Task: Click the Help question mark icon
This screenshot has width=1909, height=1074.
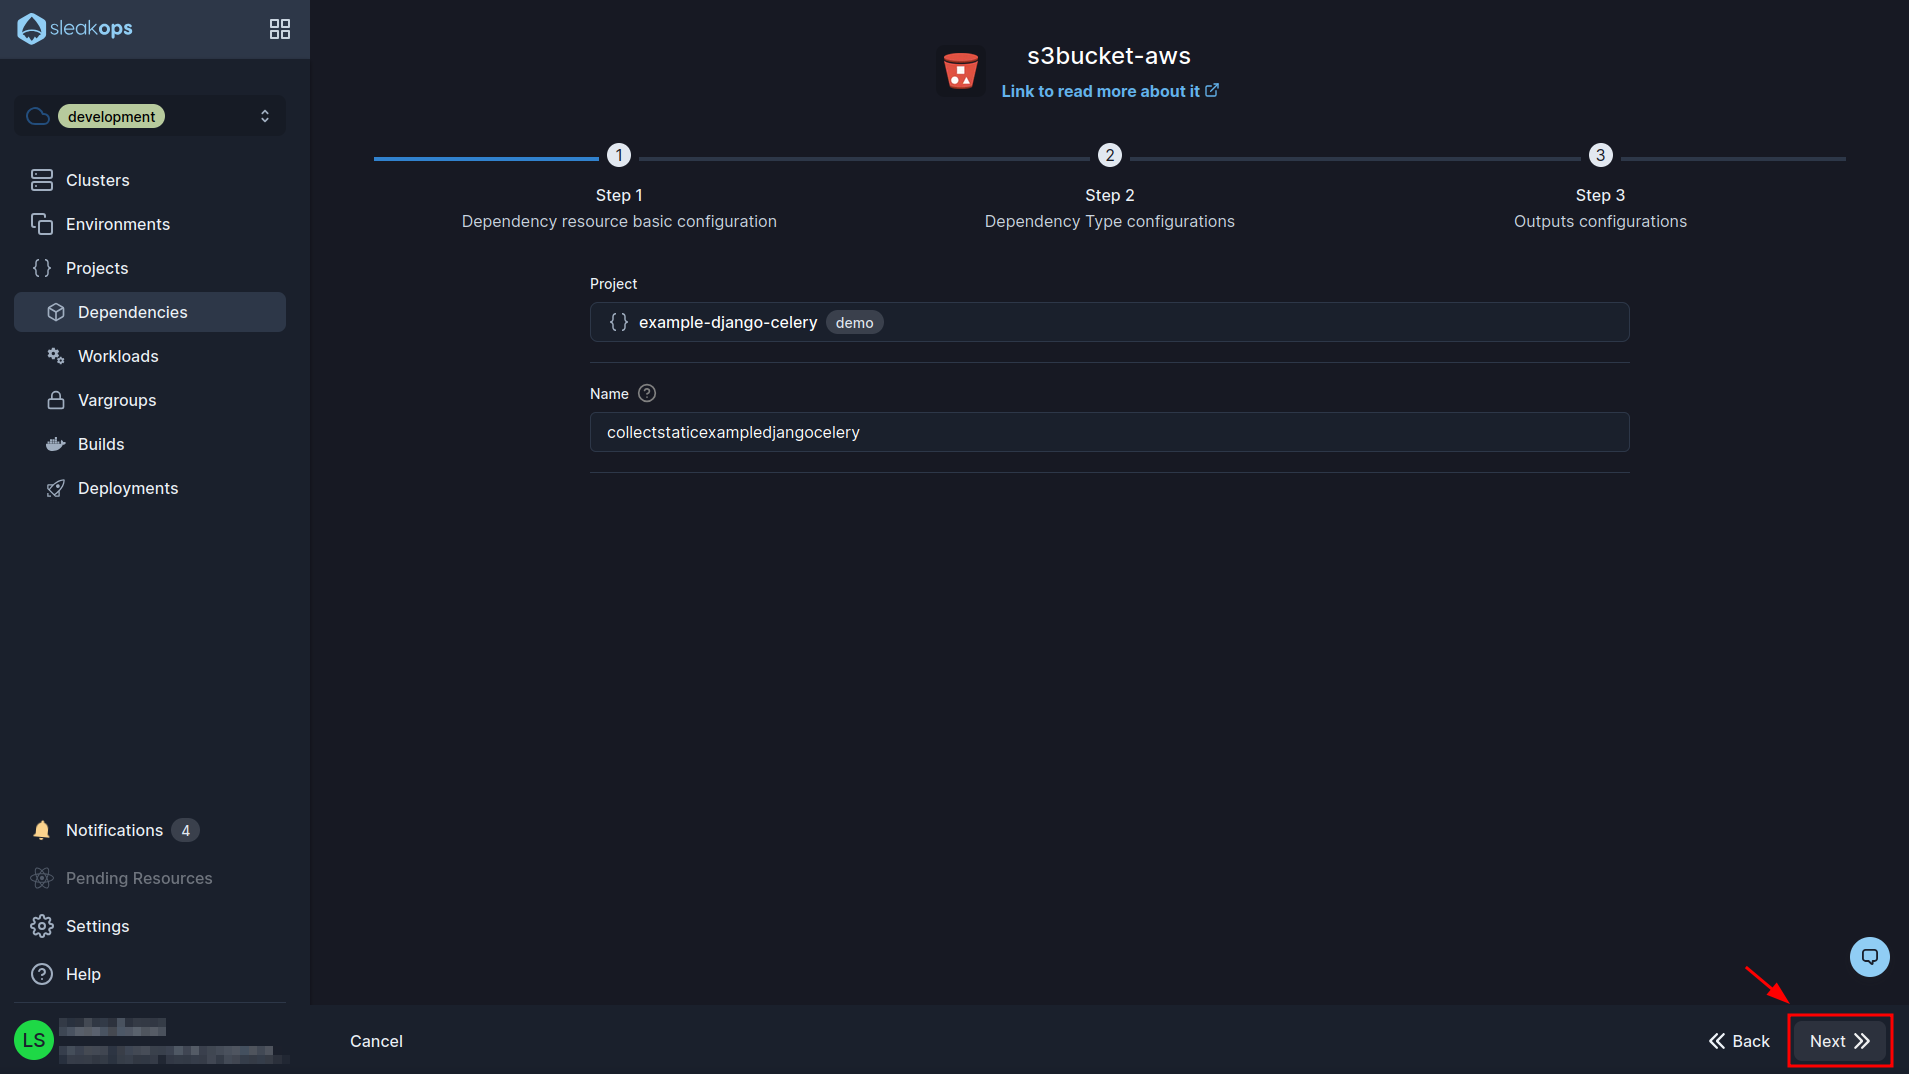Action: point(42,974)
